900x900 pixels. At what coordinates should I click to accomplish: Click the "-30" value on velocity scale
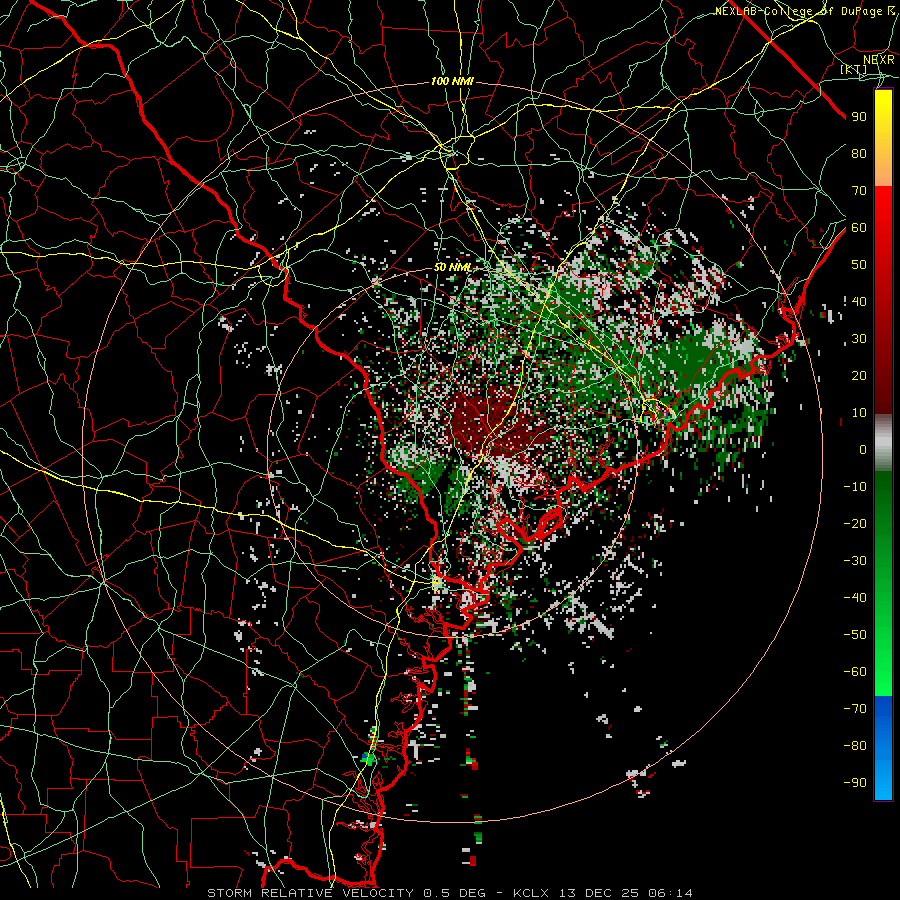point(855,561)
